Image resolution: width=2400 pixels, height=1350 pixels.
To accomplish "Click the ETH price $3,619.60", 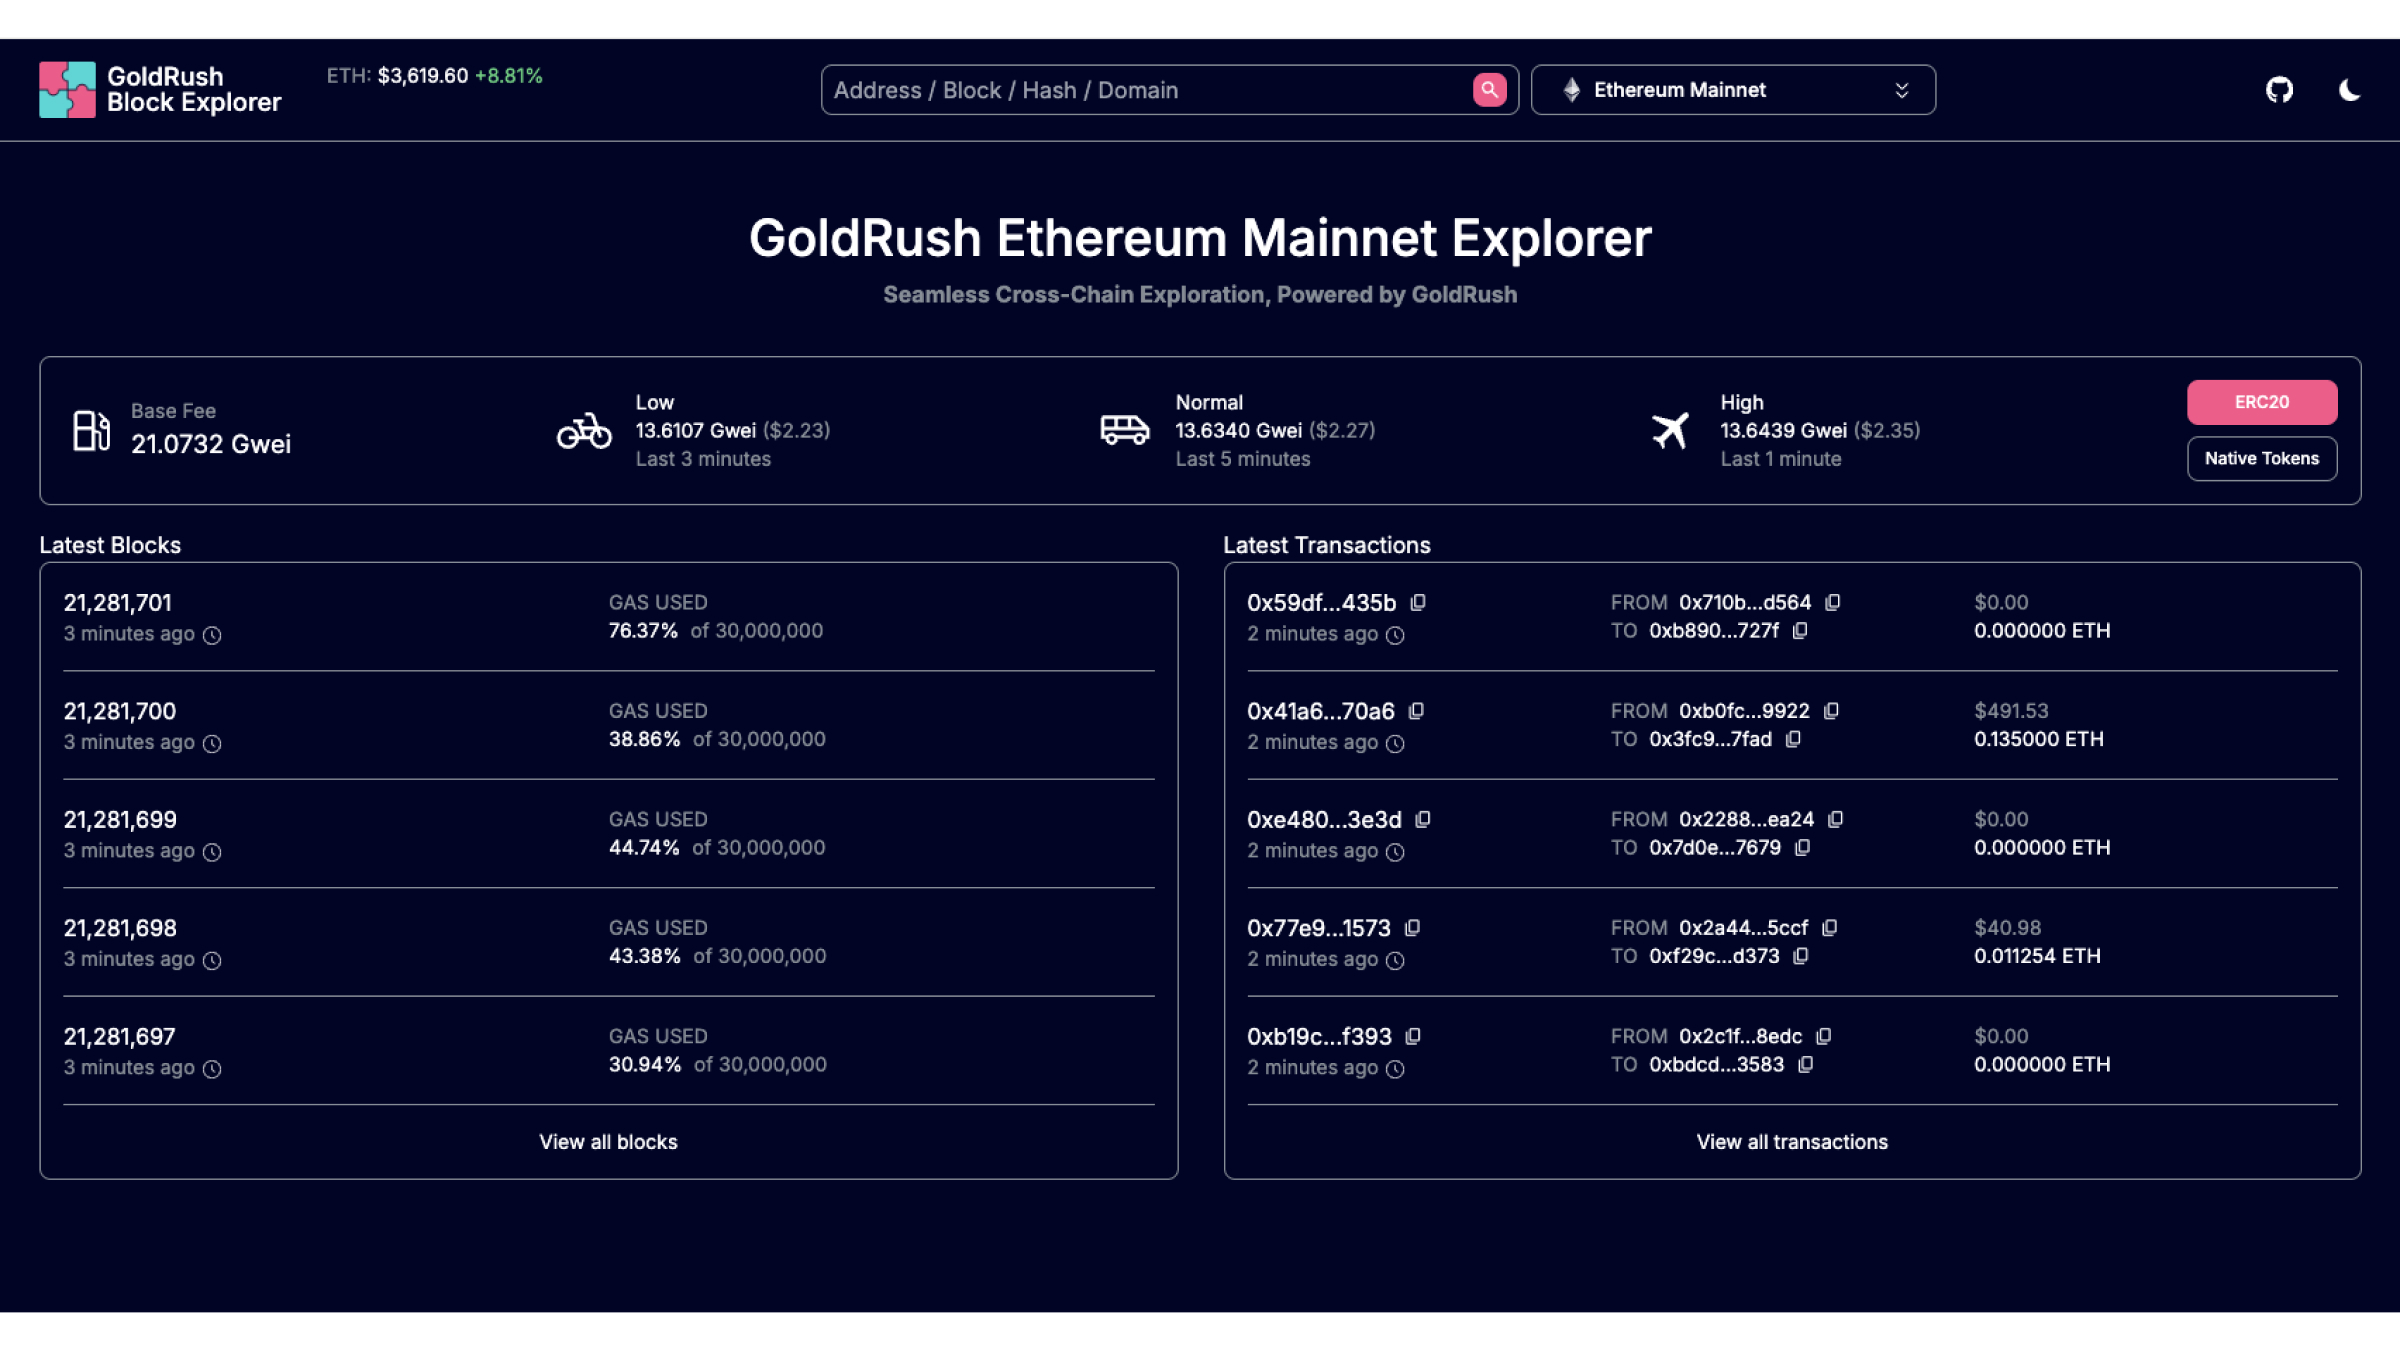I will point(422,76).
